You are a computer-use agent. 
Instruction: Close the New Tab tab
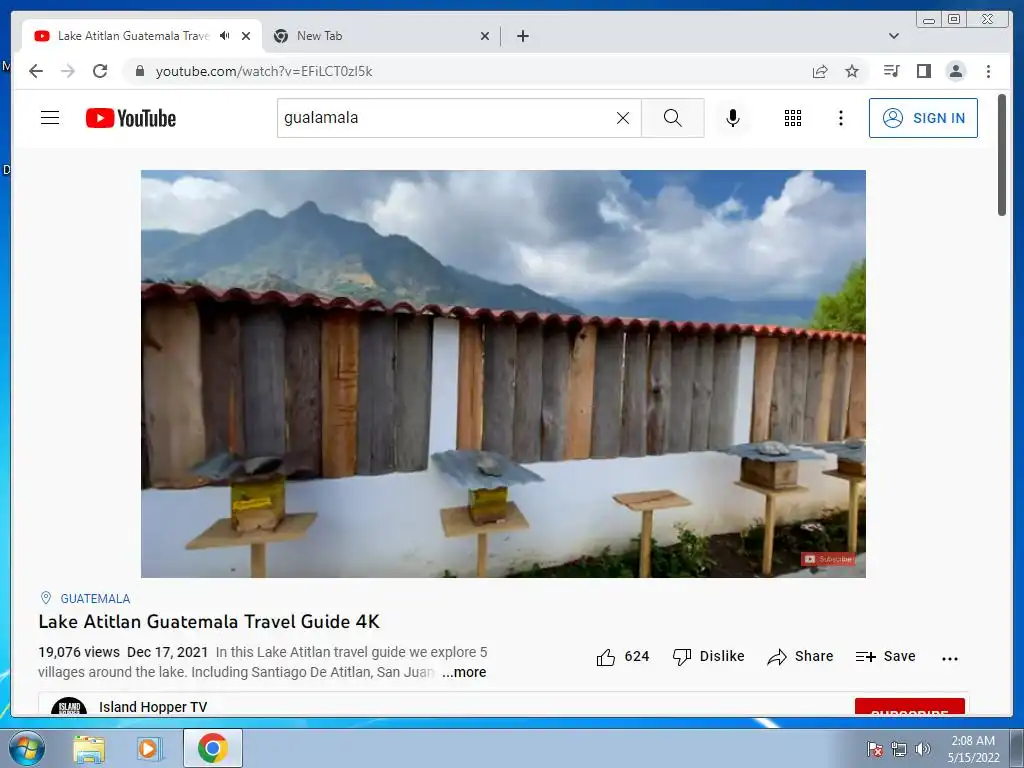point(485,36)
